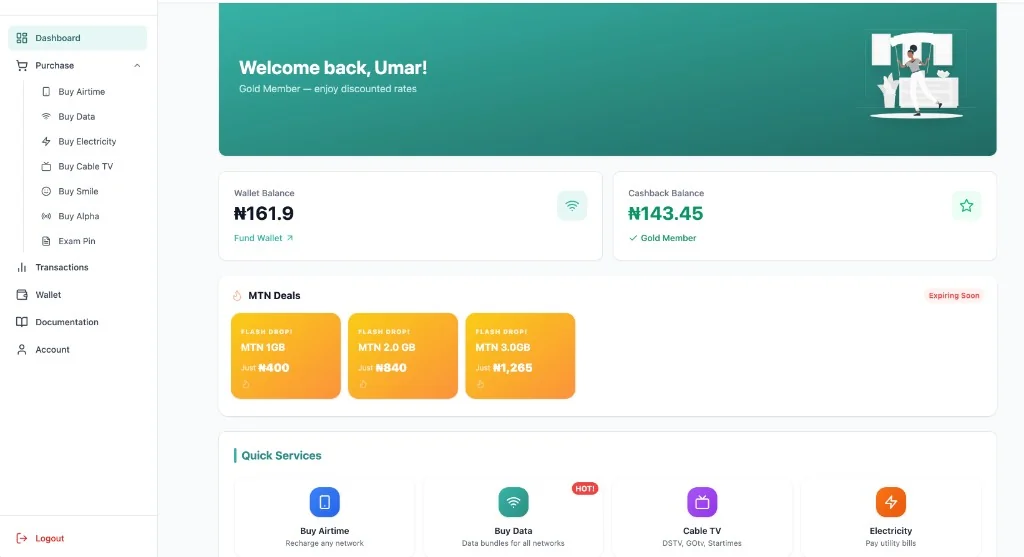Click the Dashboard grid icon in sidebar
The width and height of the screenshot is (1024, 557).
[22, 38]
